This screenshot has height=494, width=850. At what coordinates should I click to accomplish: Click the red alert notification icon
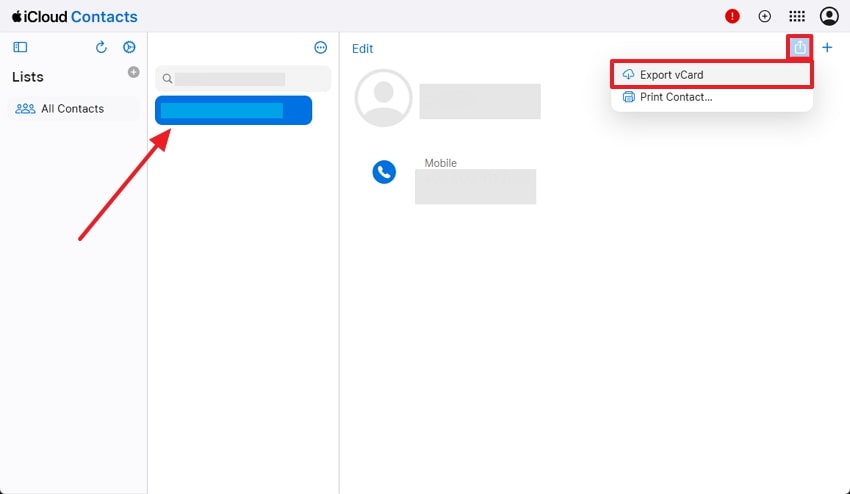pyautogui.click(x=732, y=16)
